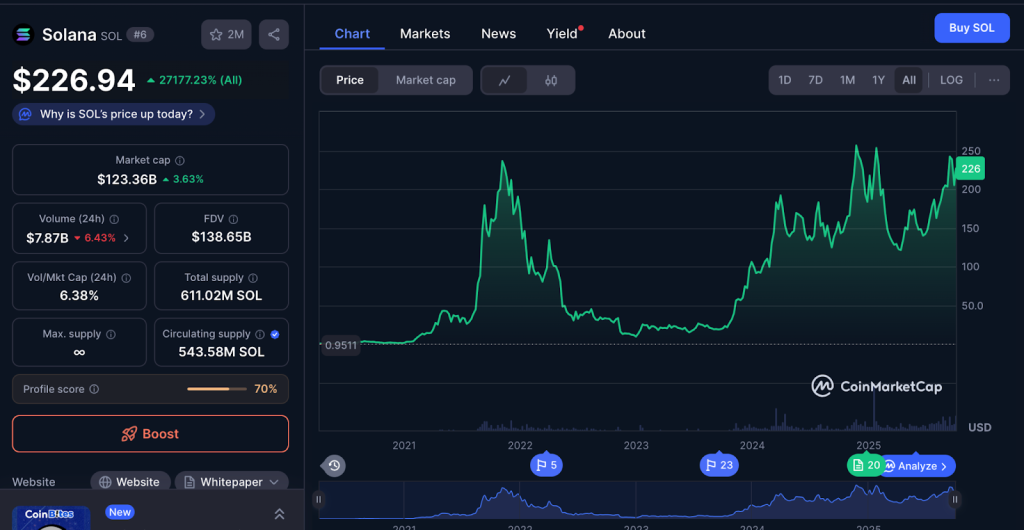Click the history clock icon below chart
This screenshot has height=530, width=1024.
pos(334,465)
